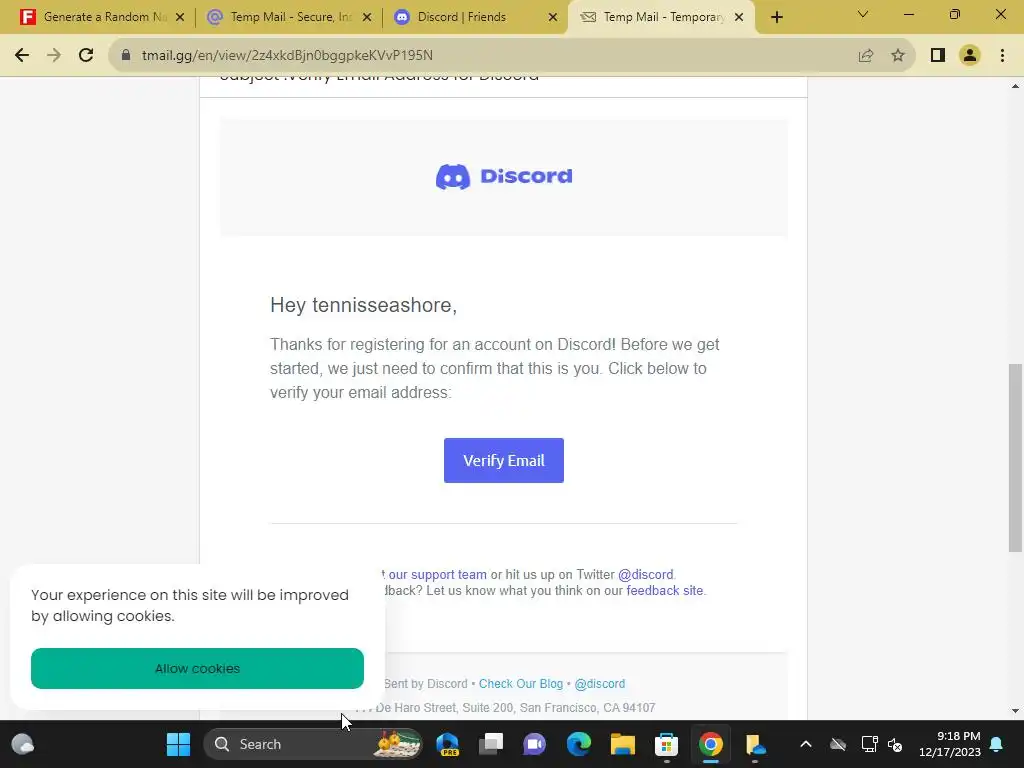Open the notification bell in tray
The height and width of the screenshot is (768, 1024).
[997, 744]
